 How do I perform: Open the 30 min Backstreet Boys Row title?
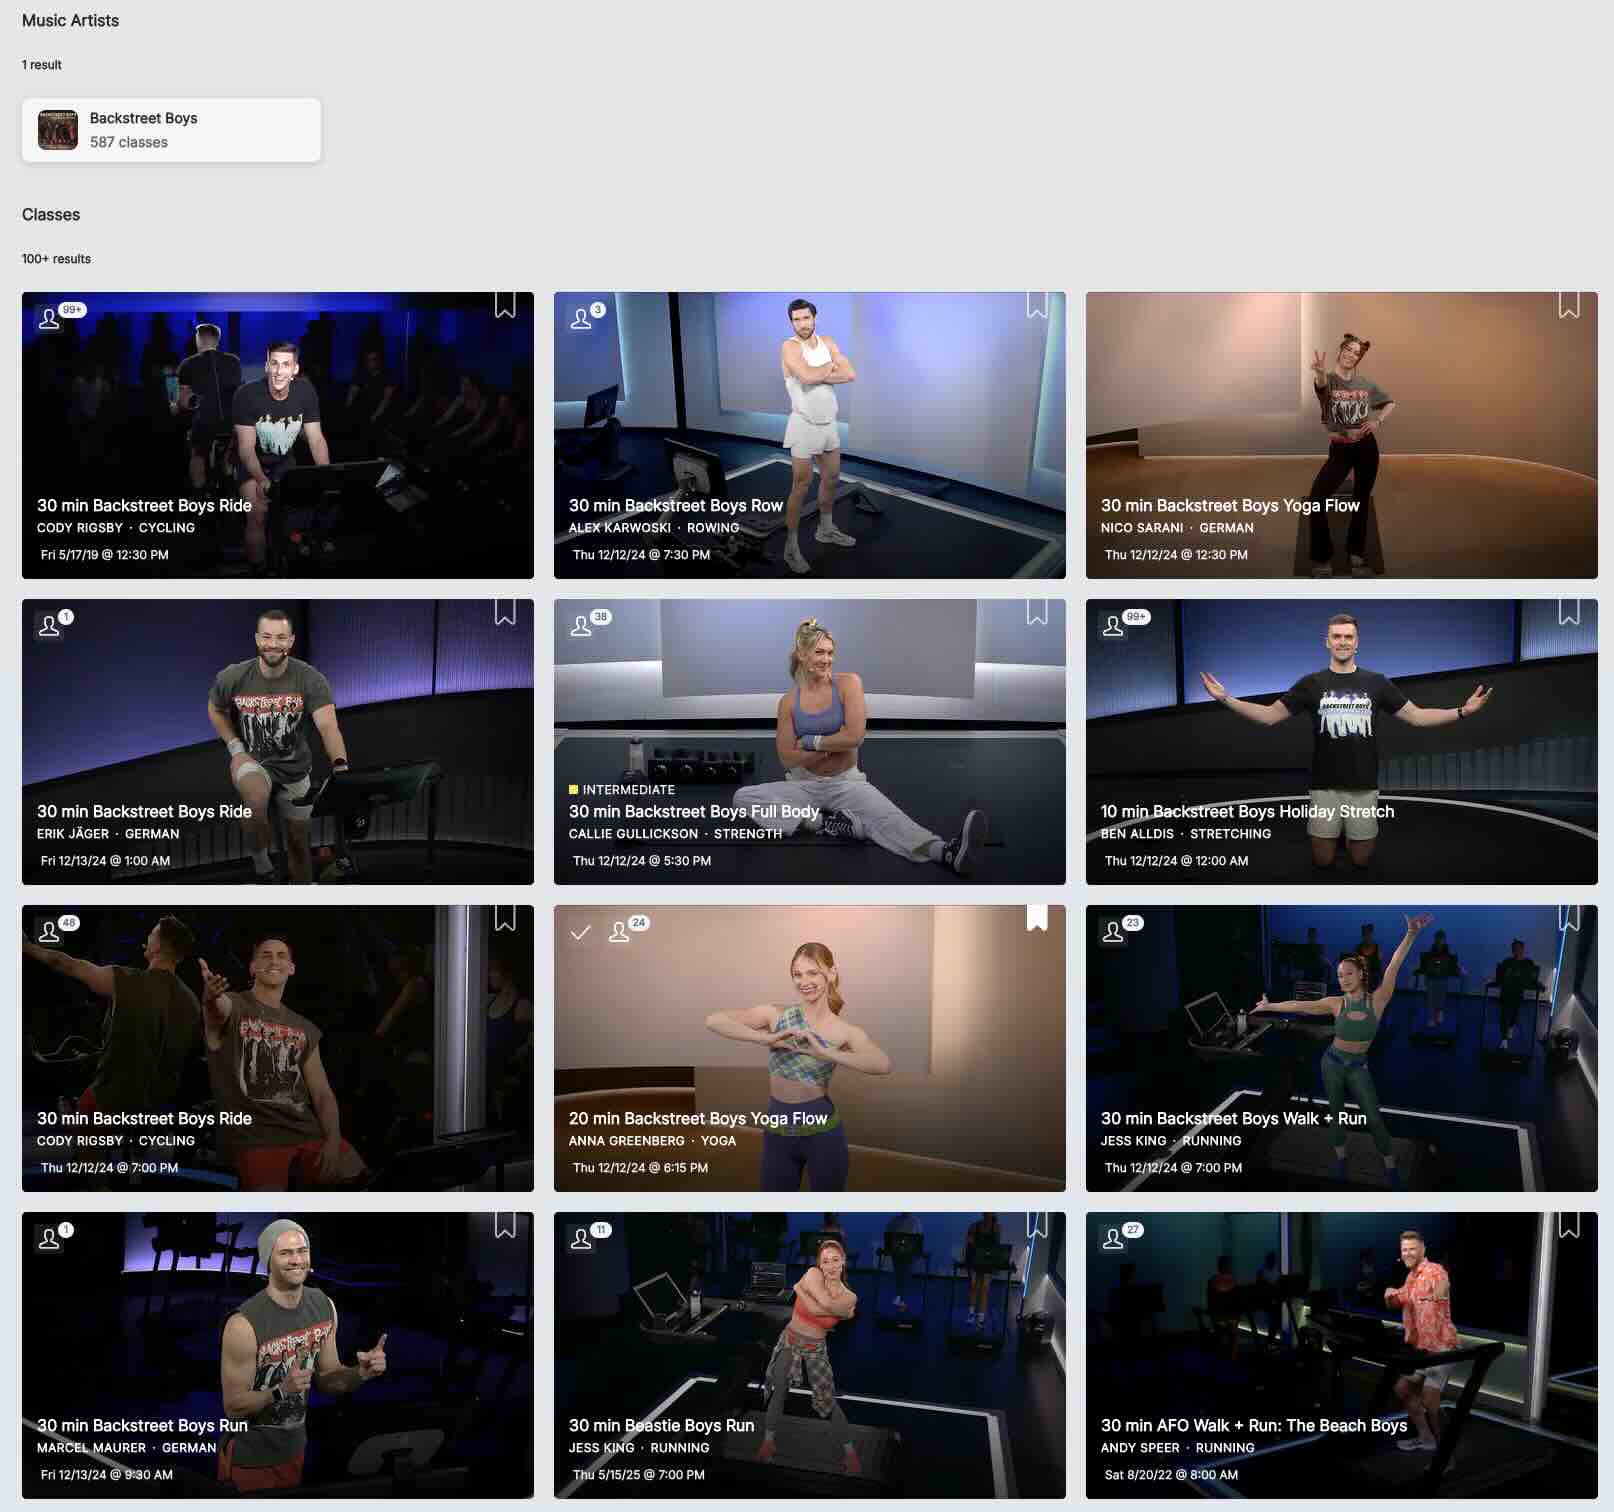tap(676, 505)
